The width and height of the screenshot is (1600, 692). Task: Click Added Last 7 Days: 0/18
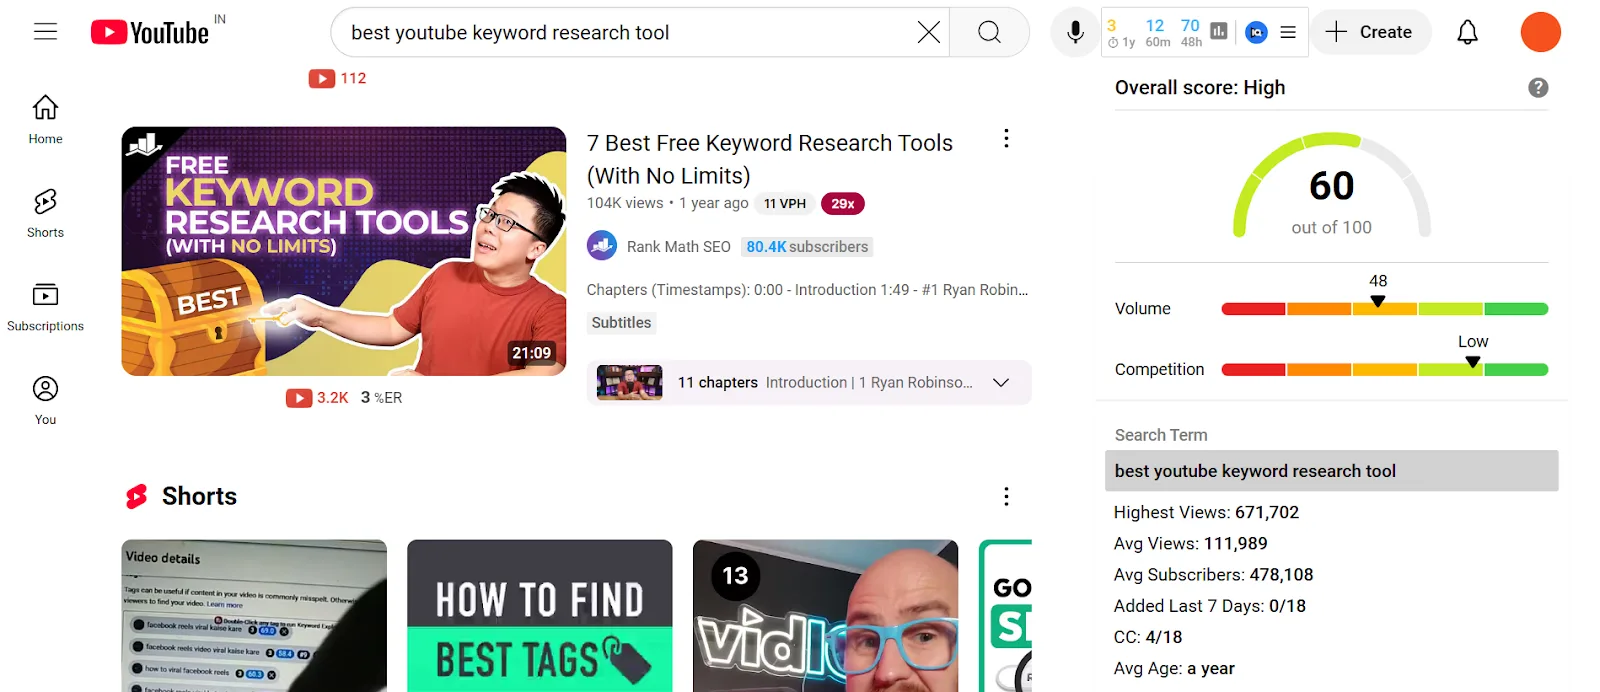pos(1209,605)
